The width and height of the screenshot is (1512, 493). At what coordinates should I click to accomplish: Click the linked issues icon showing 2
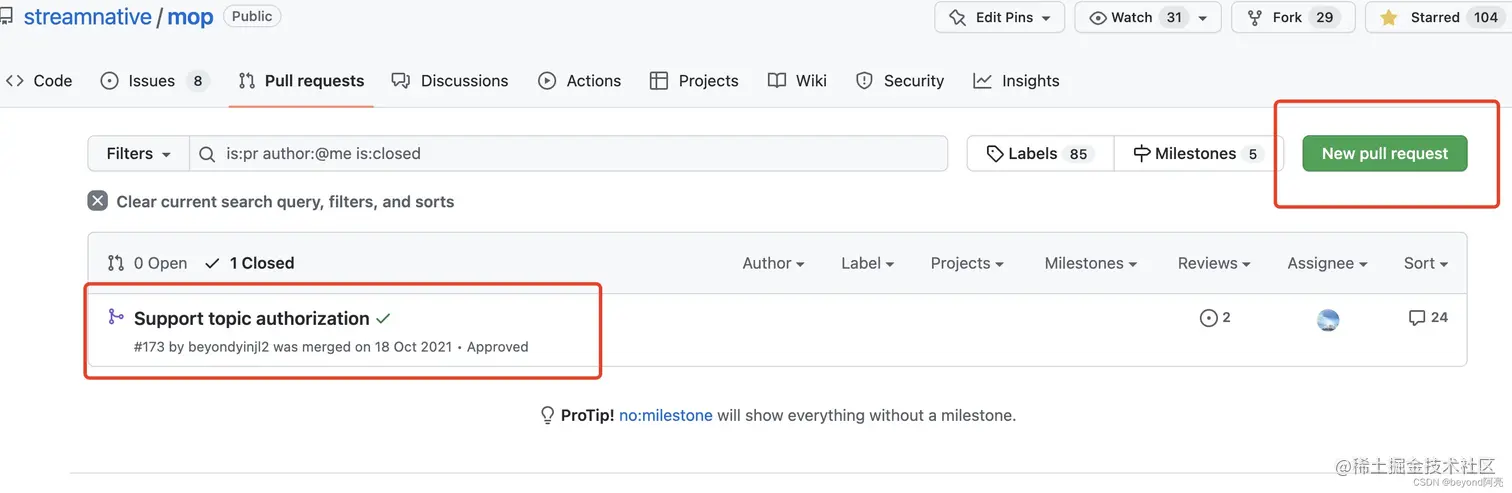[x=1209, y=318]
